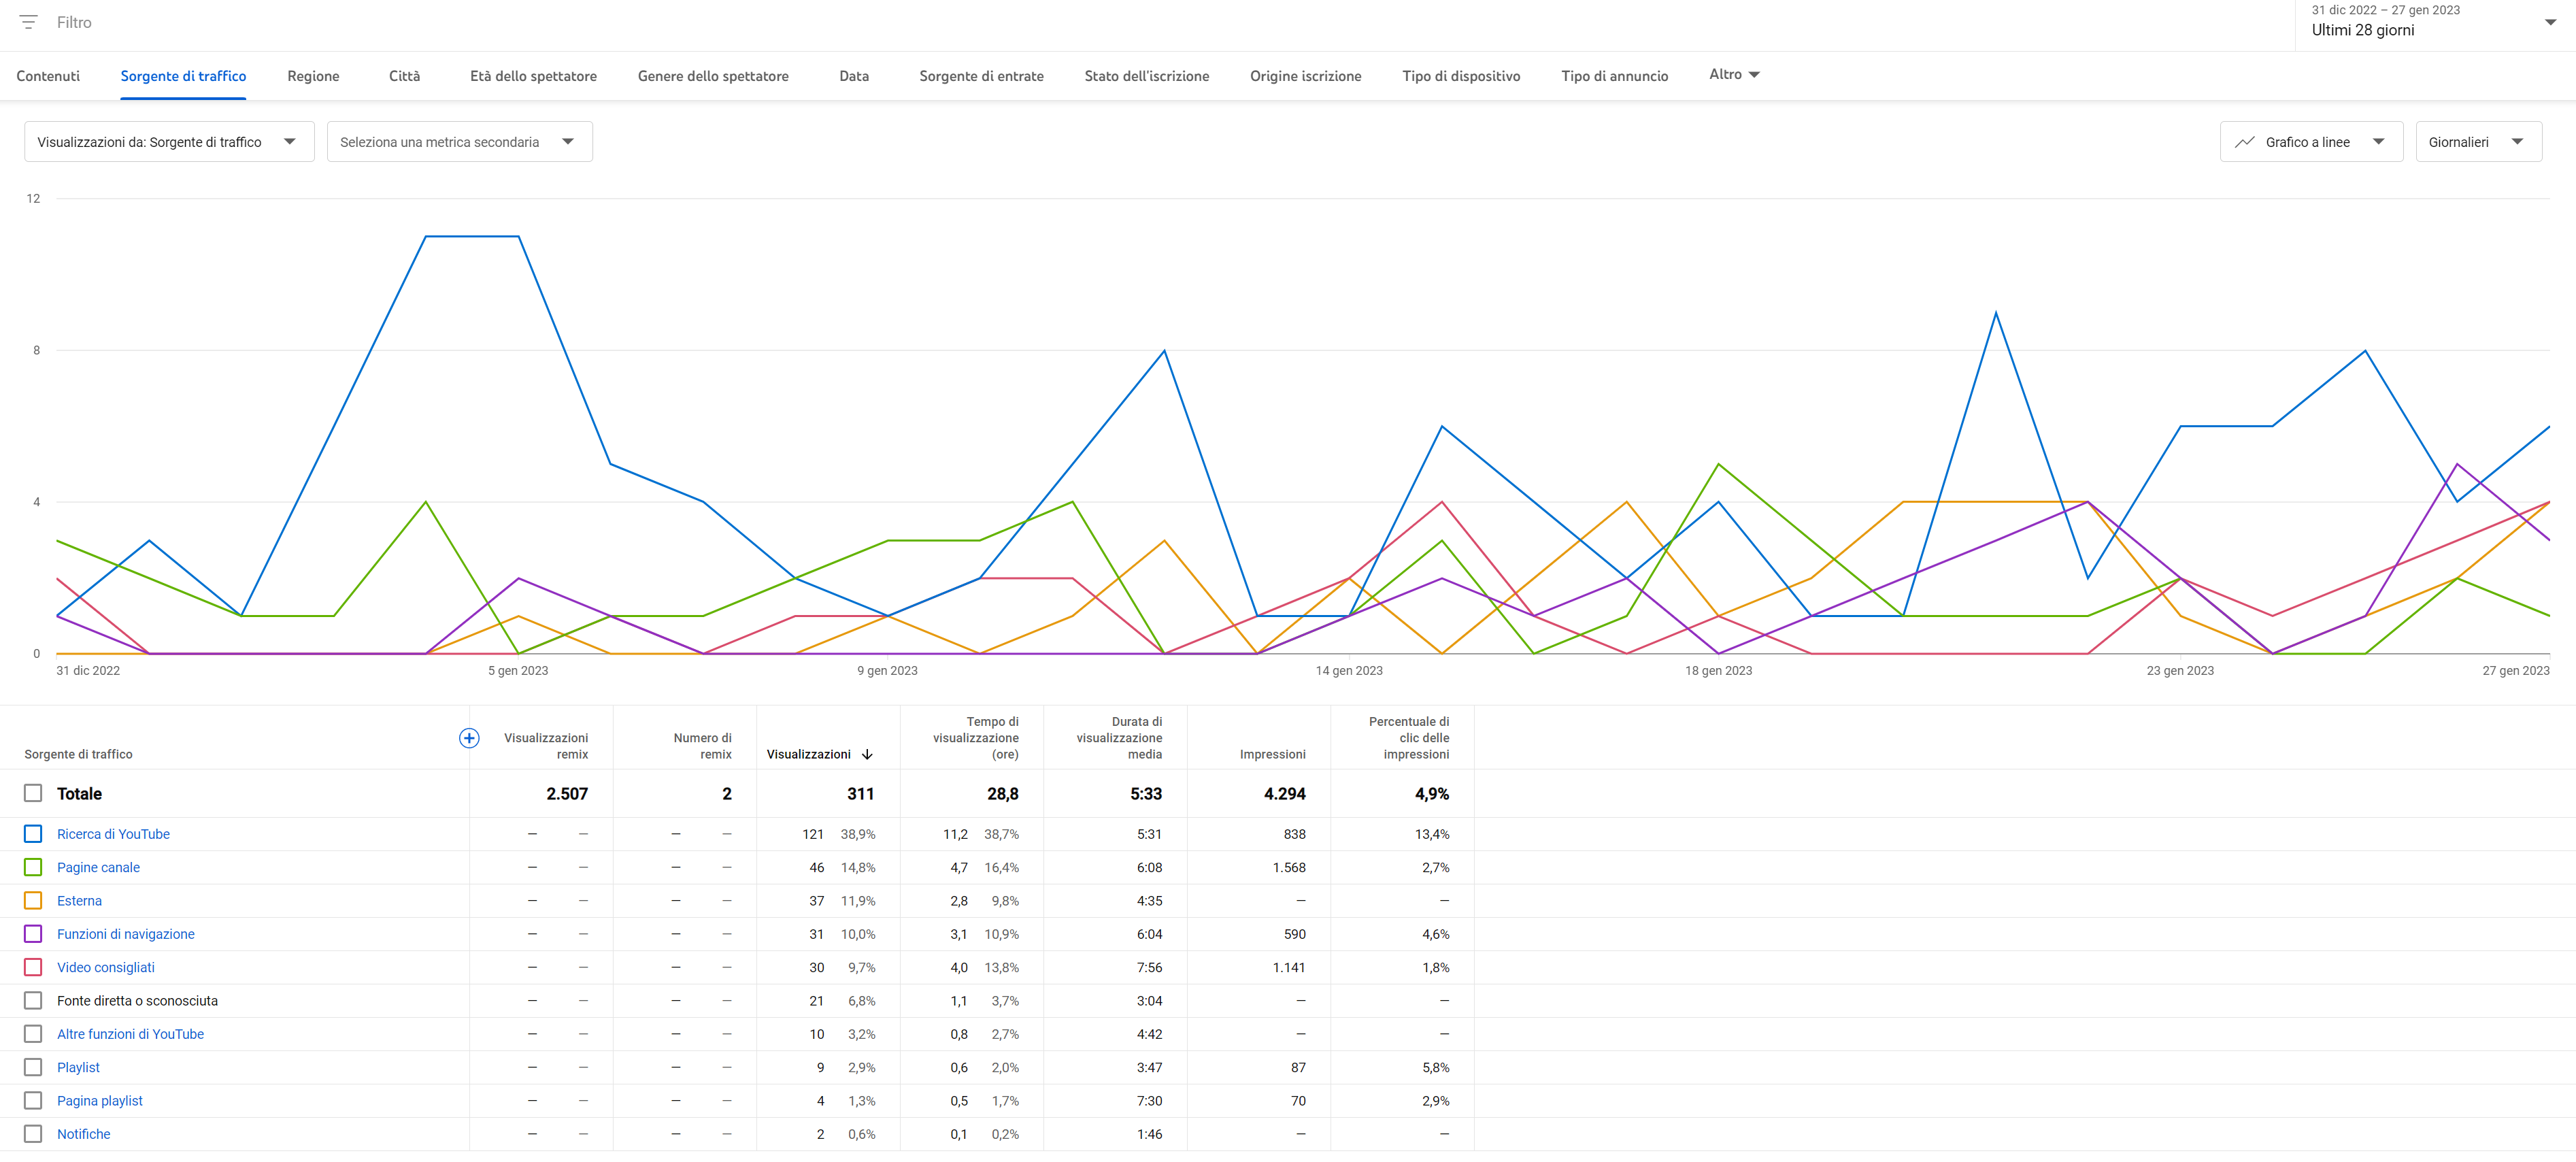Switch to the Regione tab

313,76
